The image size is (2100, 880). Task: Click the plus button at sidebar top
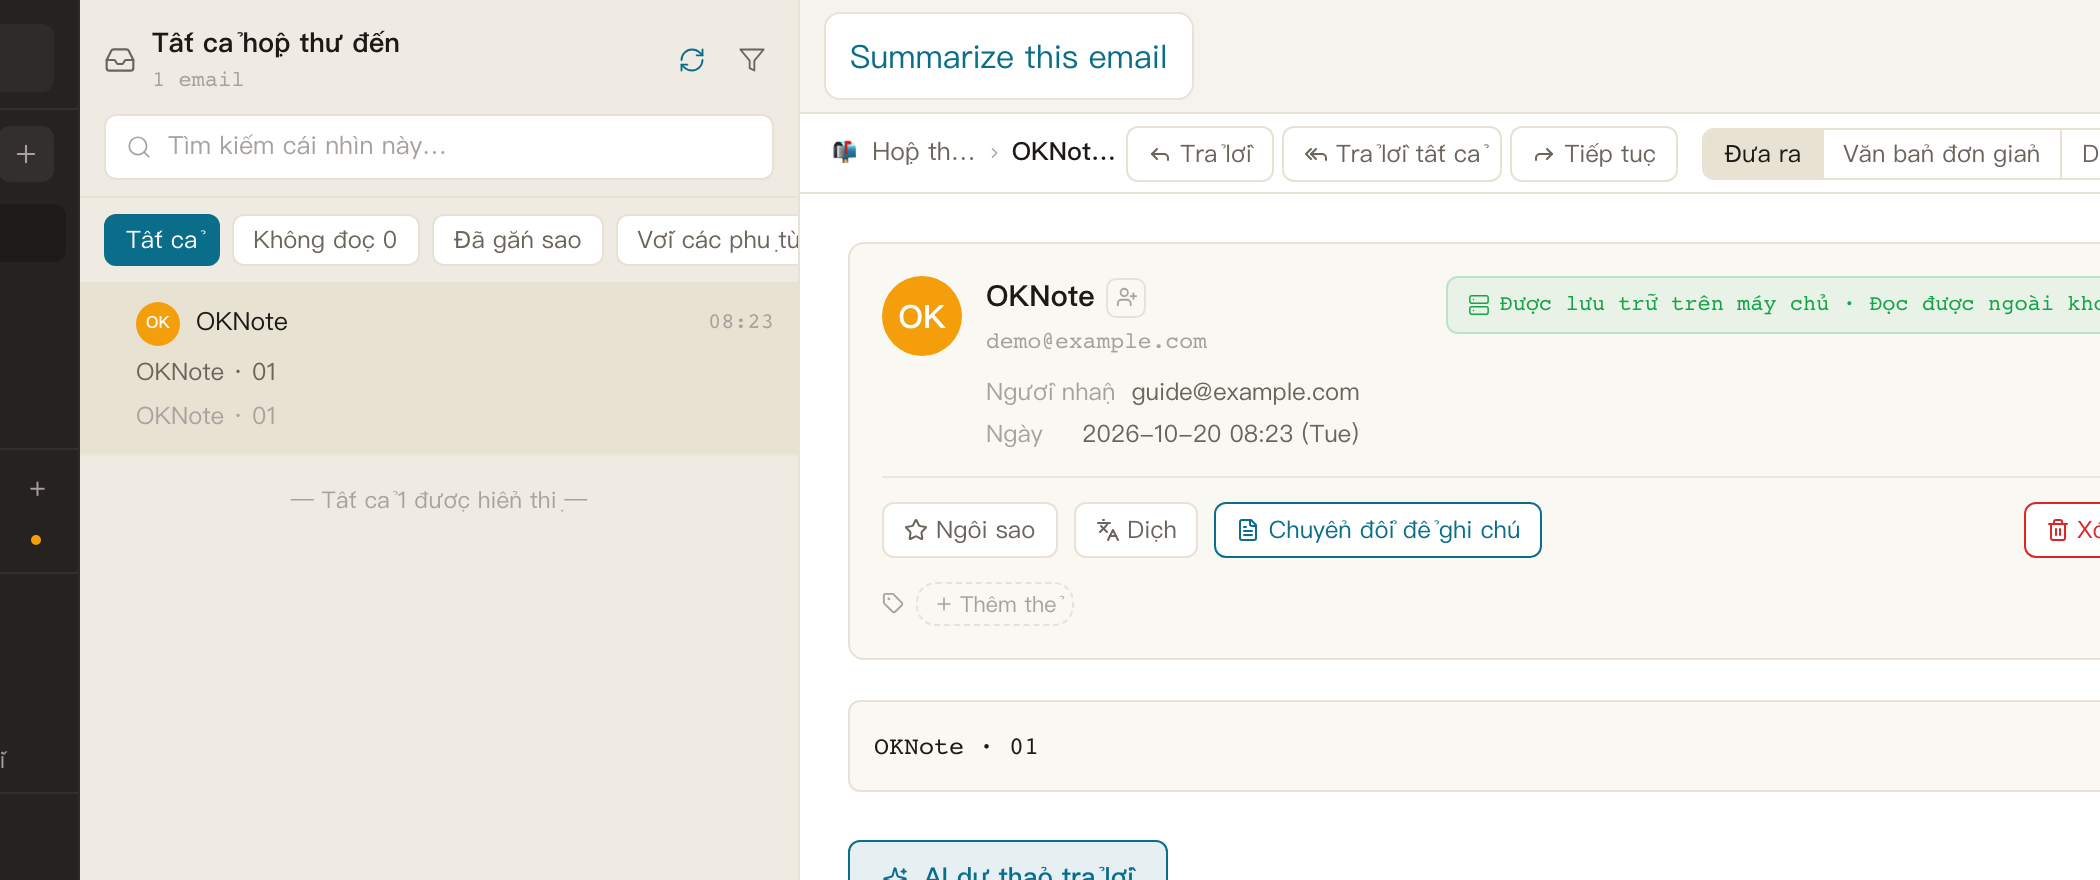coord(27,154)
